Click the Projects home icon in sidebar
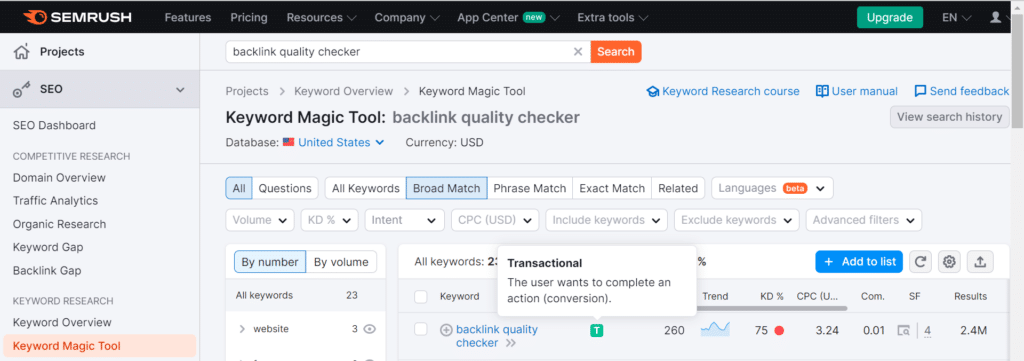This screenshot has height=361, width=1024. coord(22,52)
